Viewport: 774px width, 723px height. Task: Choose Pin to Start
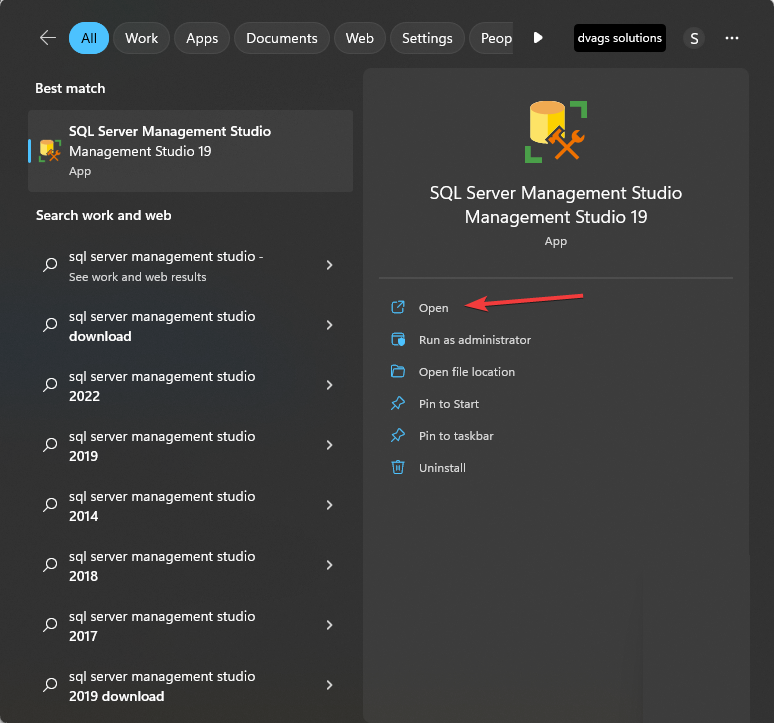[449, 404]
